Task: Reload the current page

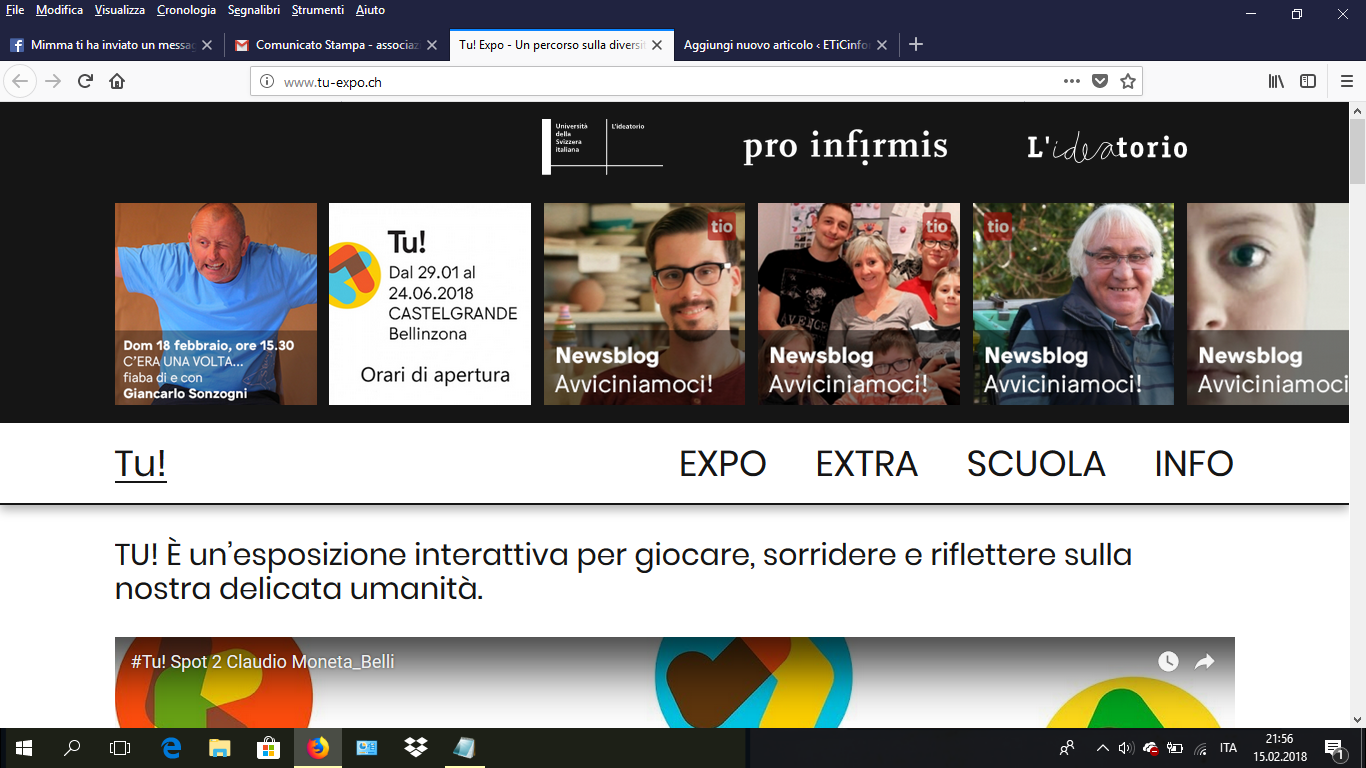Action: (85, 82)
